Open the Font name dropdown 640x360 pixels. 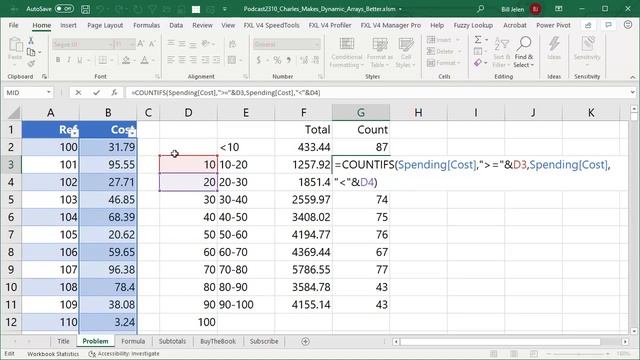(x=111, y=44)
